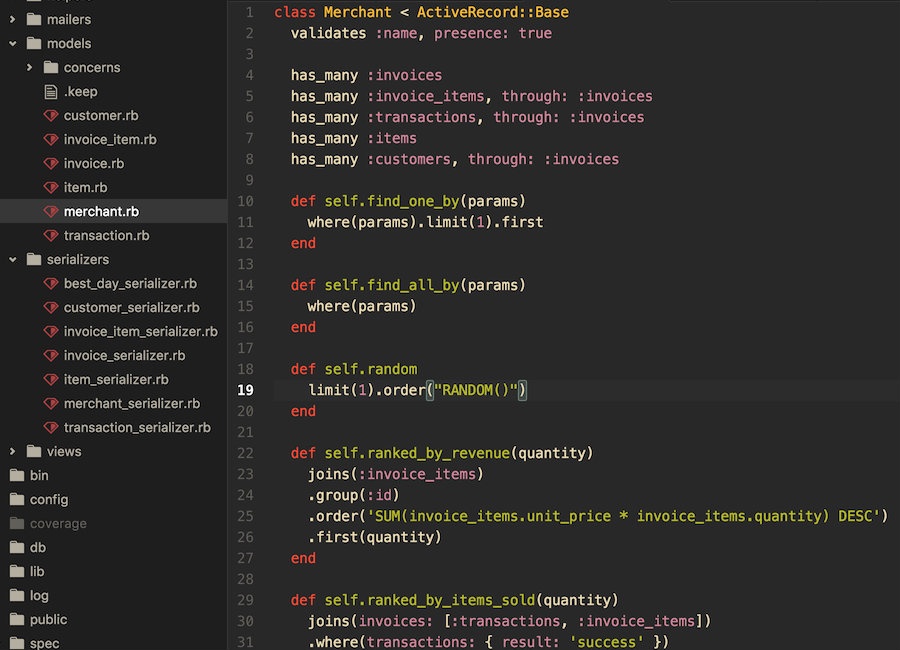Click '.first(quantity)' on line 26
900x650 pixels.
pyautogui.click(x=375, y=537)
